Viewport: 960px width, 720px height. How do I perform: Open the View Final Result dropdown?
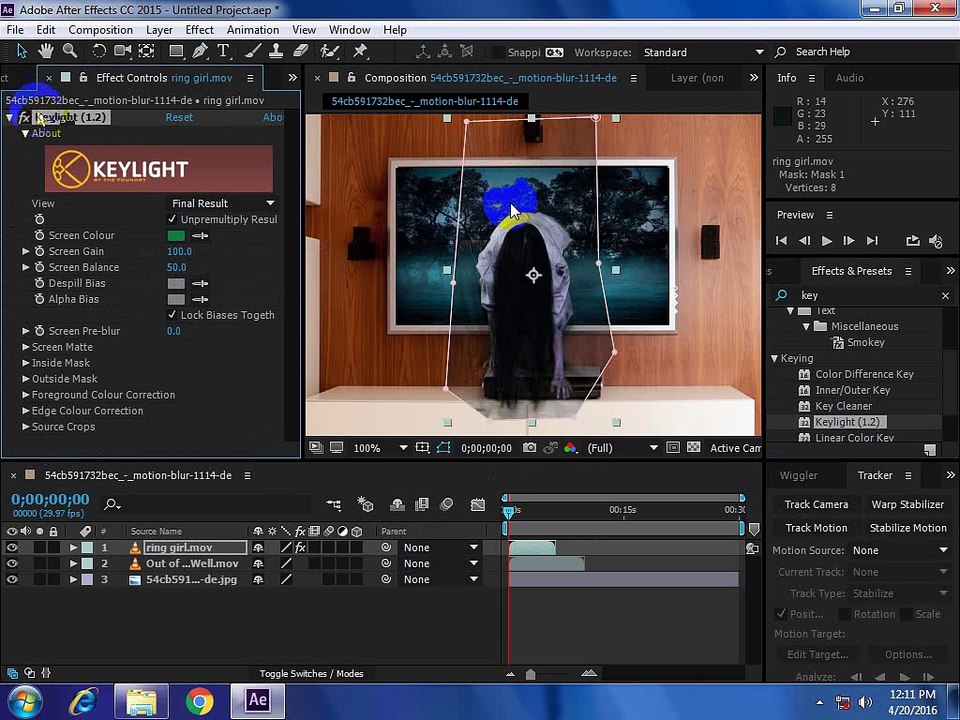tap(222, 203)
